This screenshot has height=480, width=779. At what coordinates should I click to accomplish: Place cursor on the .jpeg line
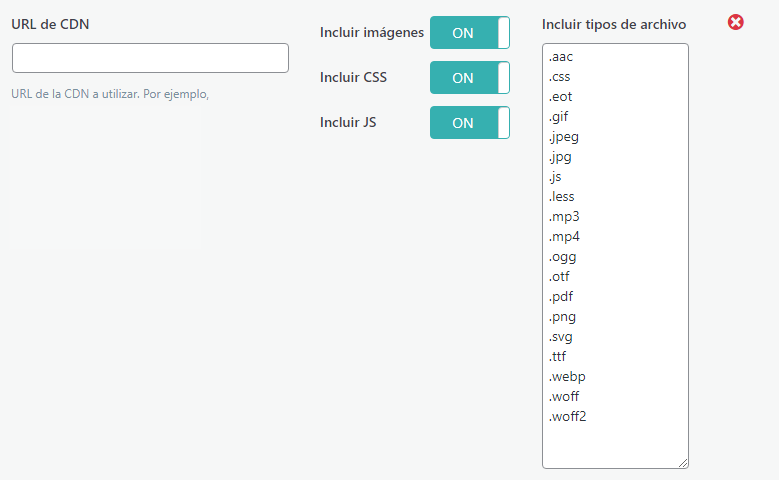click(563, 137)
